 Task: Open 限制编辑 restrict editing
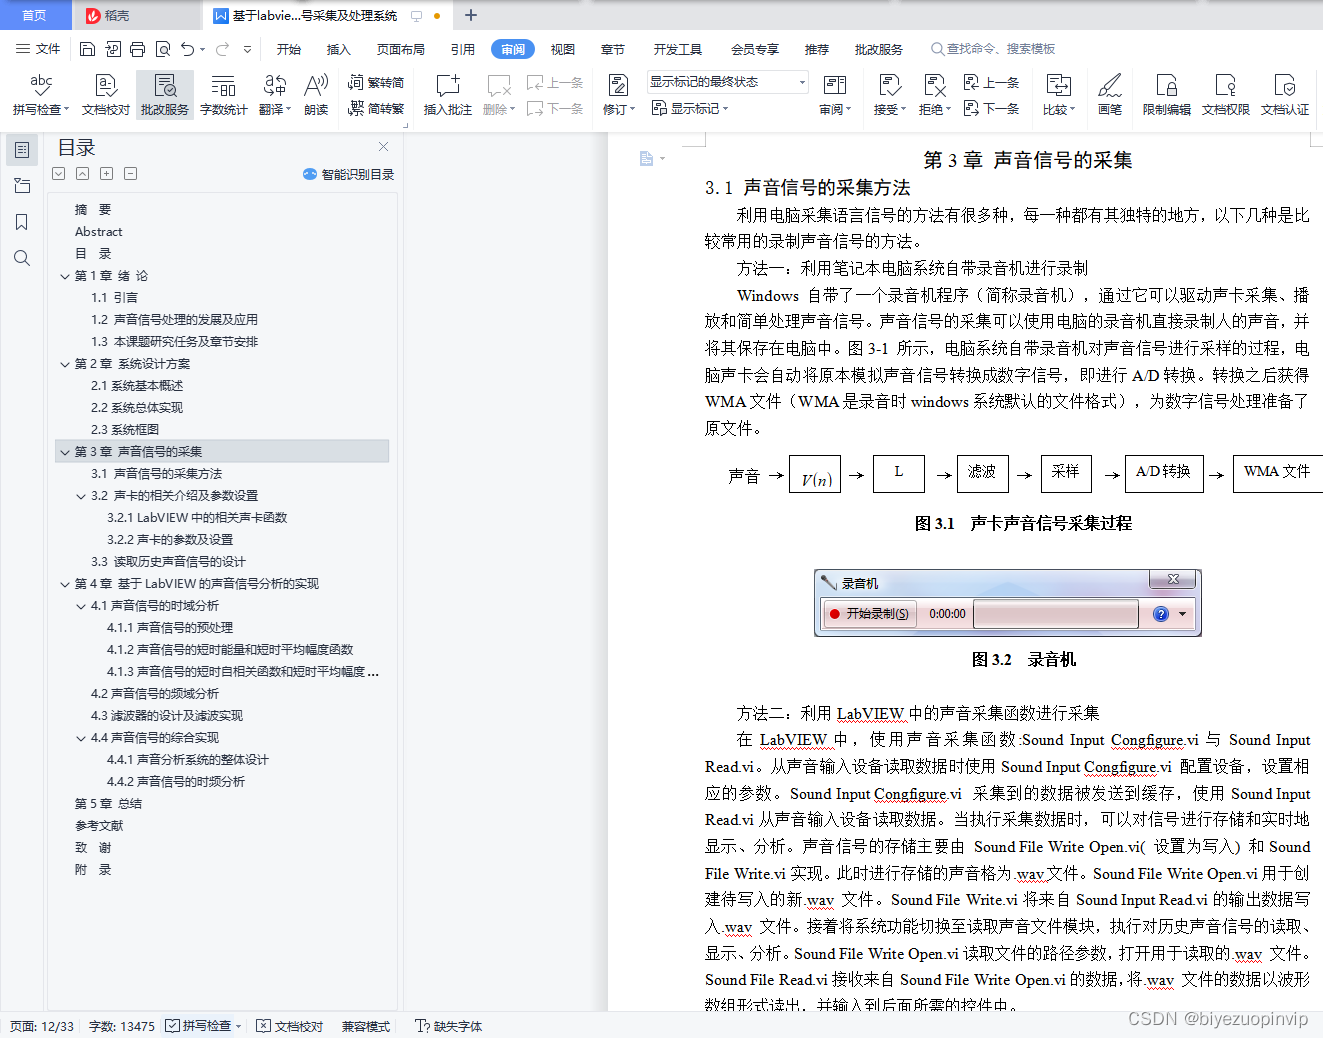coord(1166,95)
